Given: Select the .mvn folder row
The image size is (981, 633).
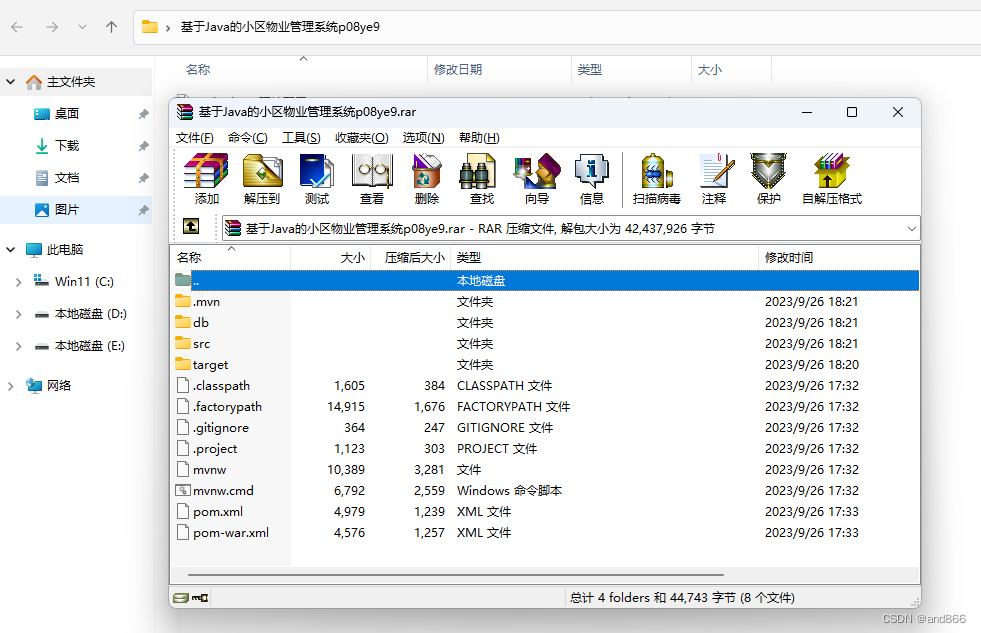Looking at the screenshot, I should 545,301.
